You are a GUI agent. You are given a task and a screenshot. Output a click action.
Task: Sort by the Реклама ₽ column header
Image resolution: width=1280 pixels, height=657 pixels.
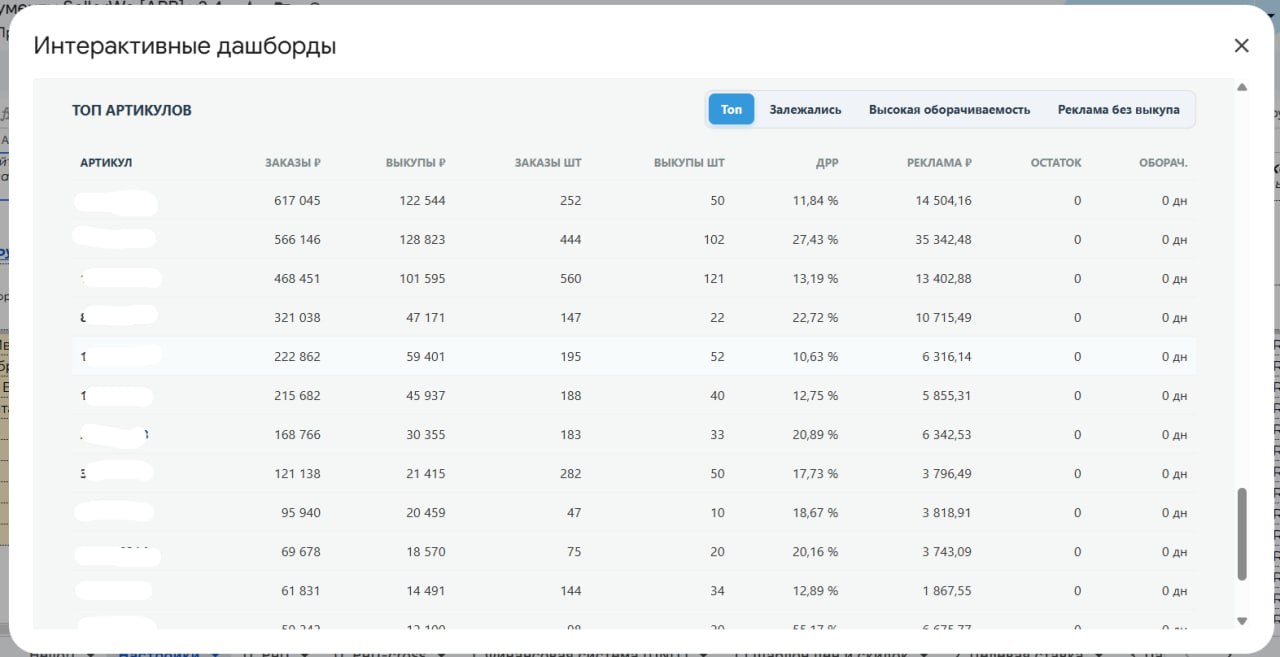click(939, 162)
